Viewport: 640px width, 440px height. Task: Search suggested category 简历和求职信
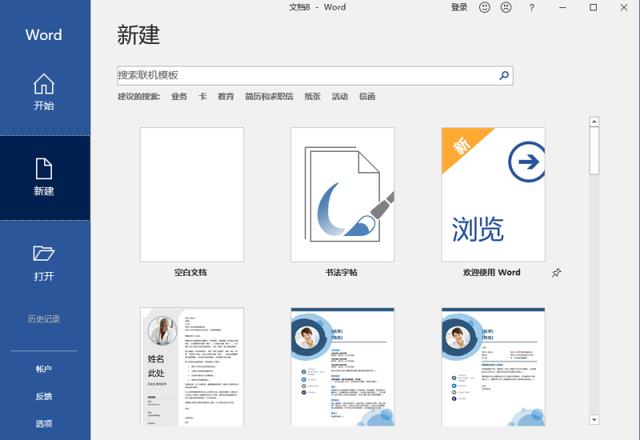pos(269,96)
